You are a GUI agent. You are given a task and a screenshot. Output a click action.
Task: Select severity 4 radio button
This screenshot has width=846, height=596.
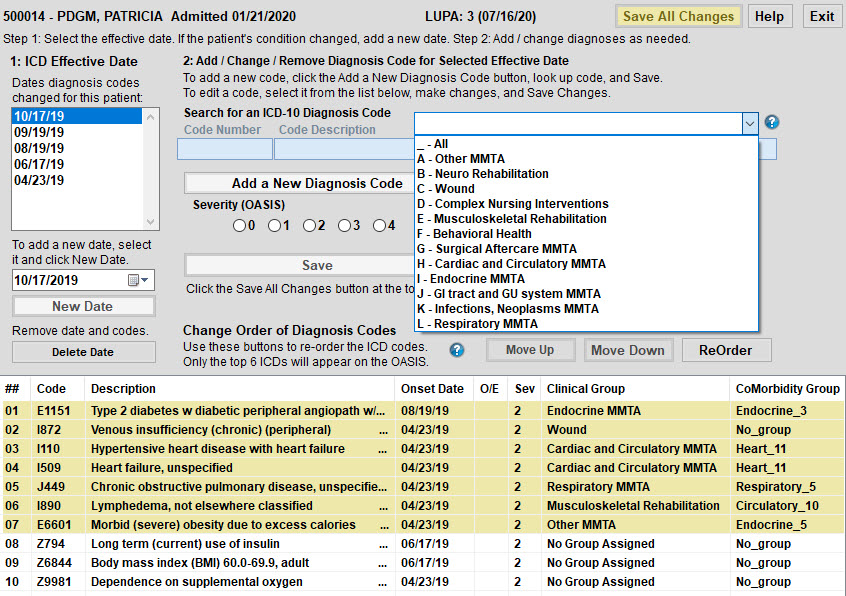click(379, 225)
